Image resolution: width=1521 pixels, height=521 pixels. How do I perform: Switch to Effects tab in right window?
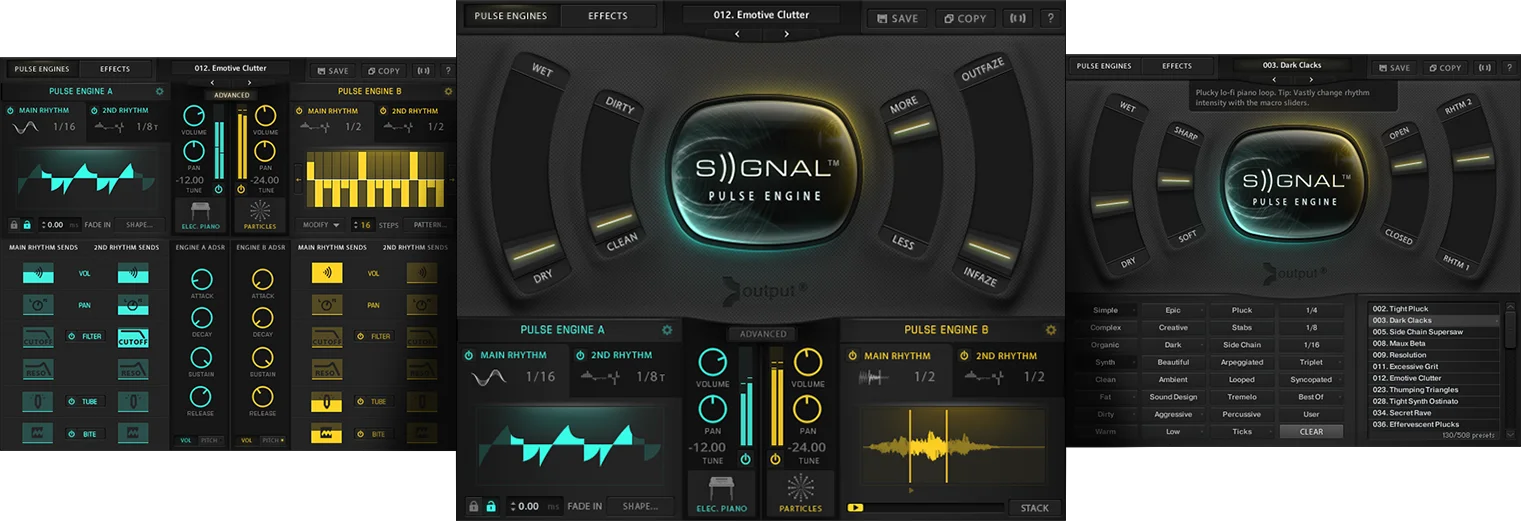click(1177, 66)
